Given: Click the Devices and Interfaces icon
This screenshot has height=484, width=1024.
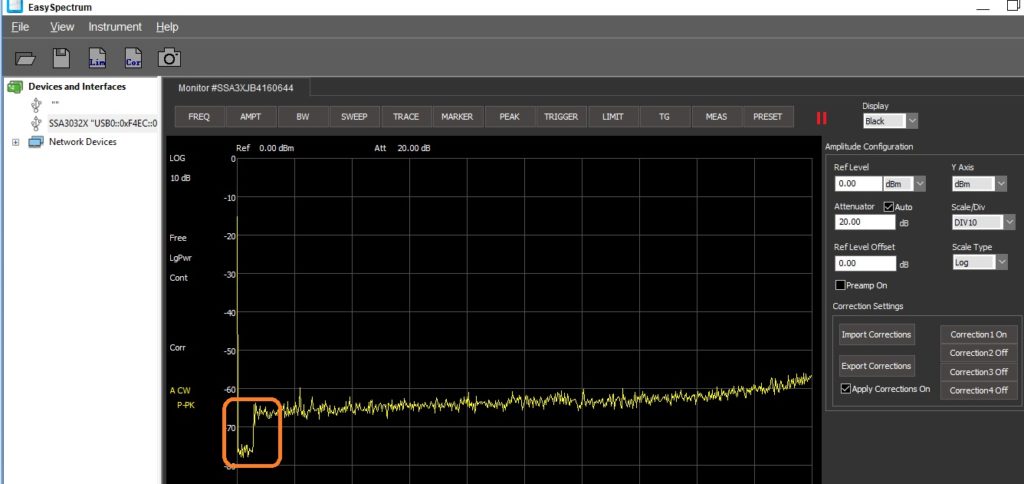Looking at the screenshot, I should [14, 87].
